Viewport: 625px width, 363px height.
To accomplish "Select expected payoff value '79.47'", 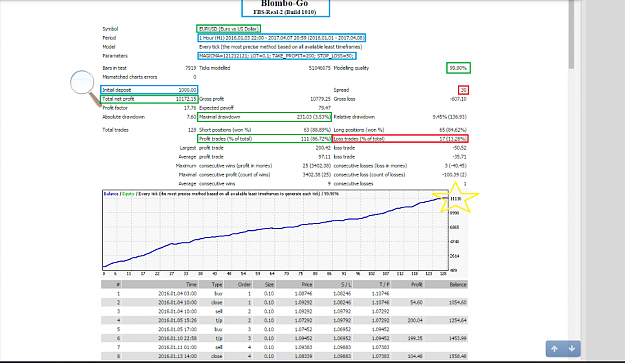I will point(324,108).
